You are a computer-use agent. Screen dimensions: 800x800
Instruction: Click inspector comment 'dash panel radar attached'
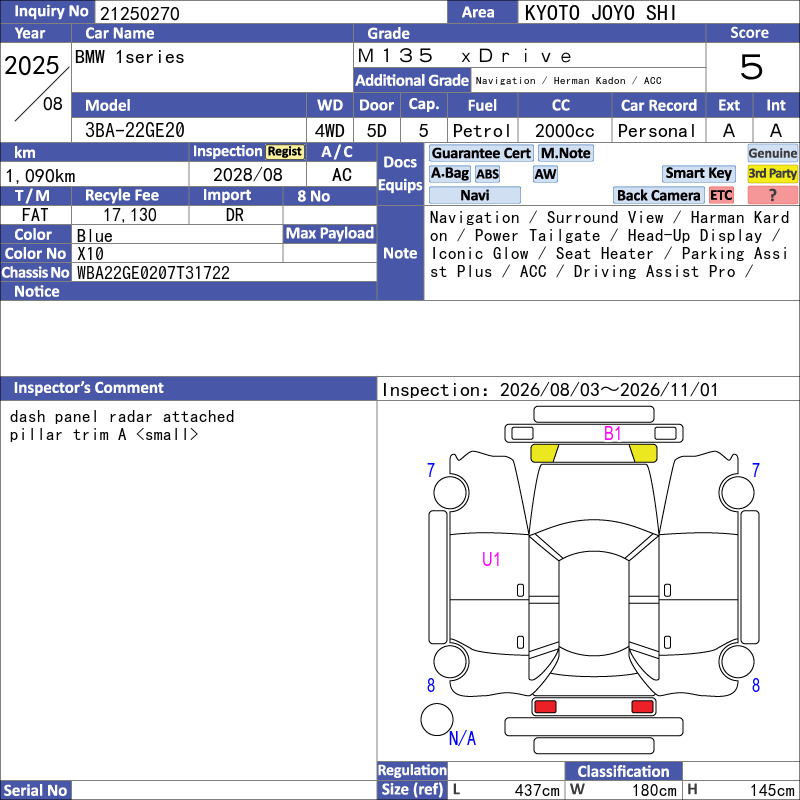122,416
